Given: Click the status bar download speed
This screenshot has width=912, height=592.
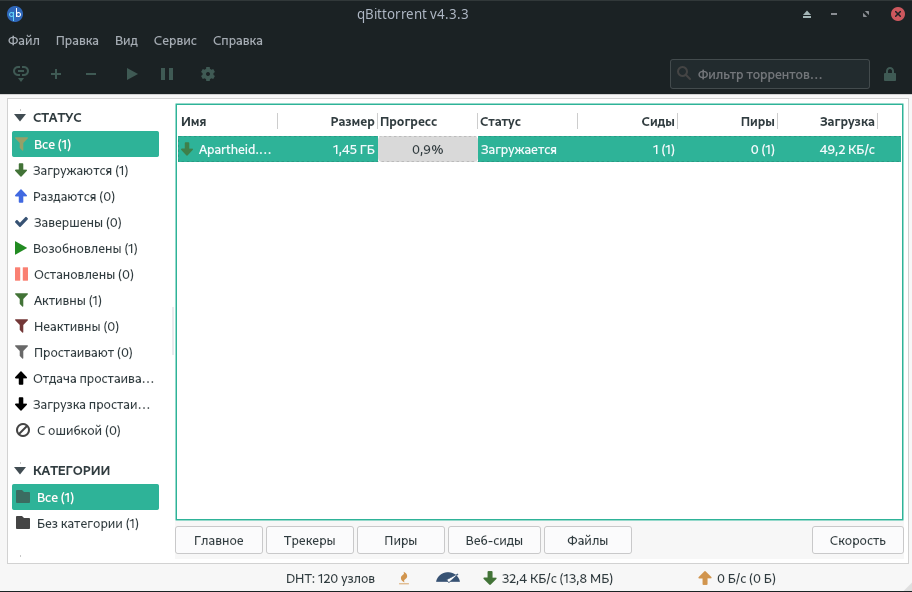Looking at the screenshot, I should pyautogui.click(x=548, y=578).
